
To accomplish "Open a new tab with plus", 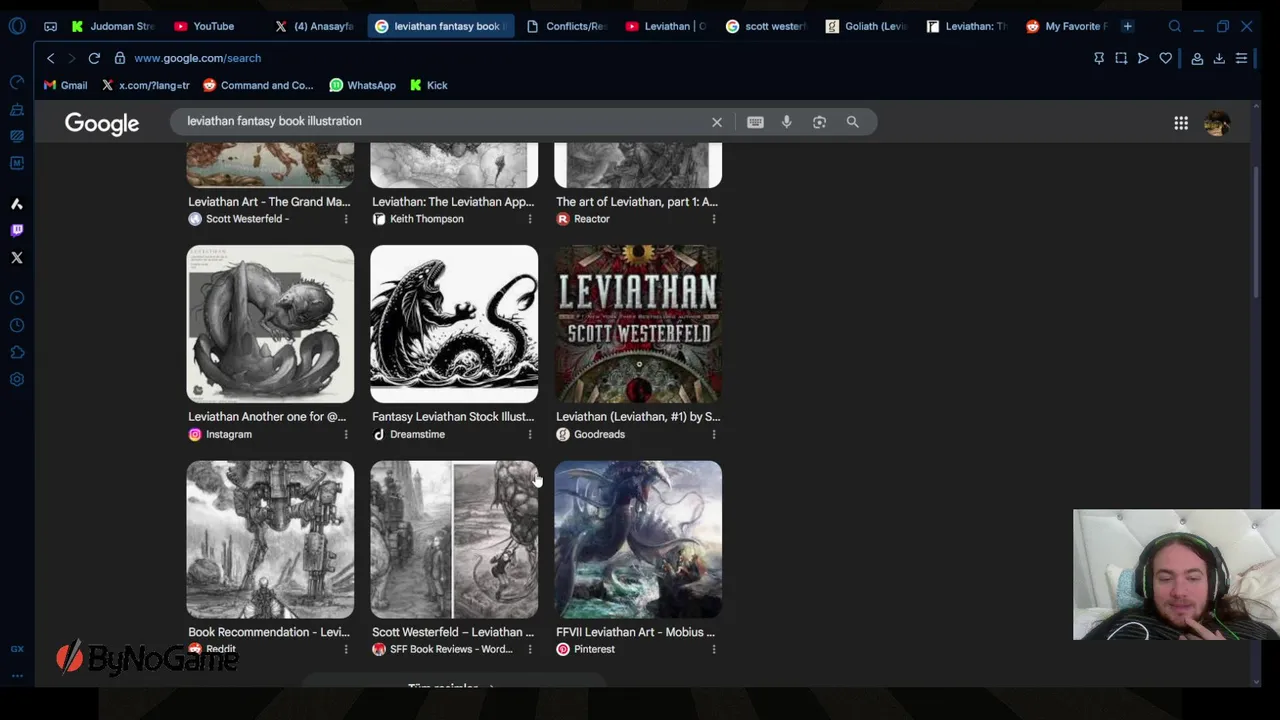I will (1127, 26).
